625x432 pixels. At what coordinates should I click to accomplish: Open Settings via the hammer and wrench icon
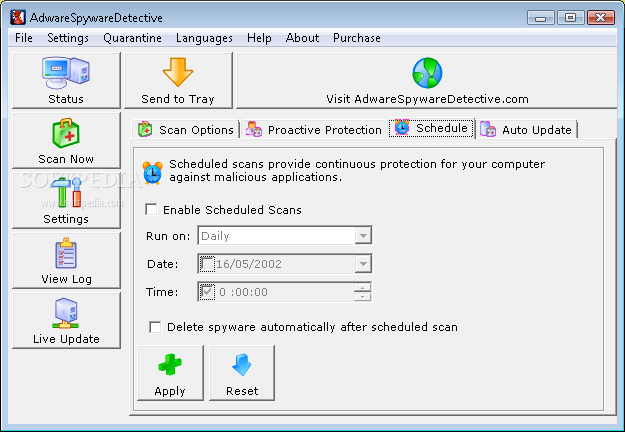click(x=66, y=192)
